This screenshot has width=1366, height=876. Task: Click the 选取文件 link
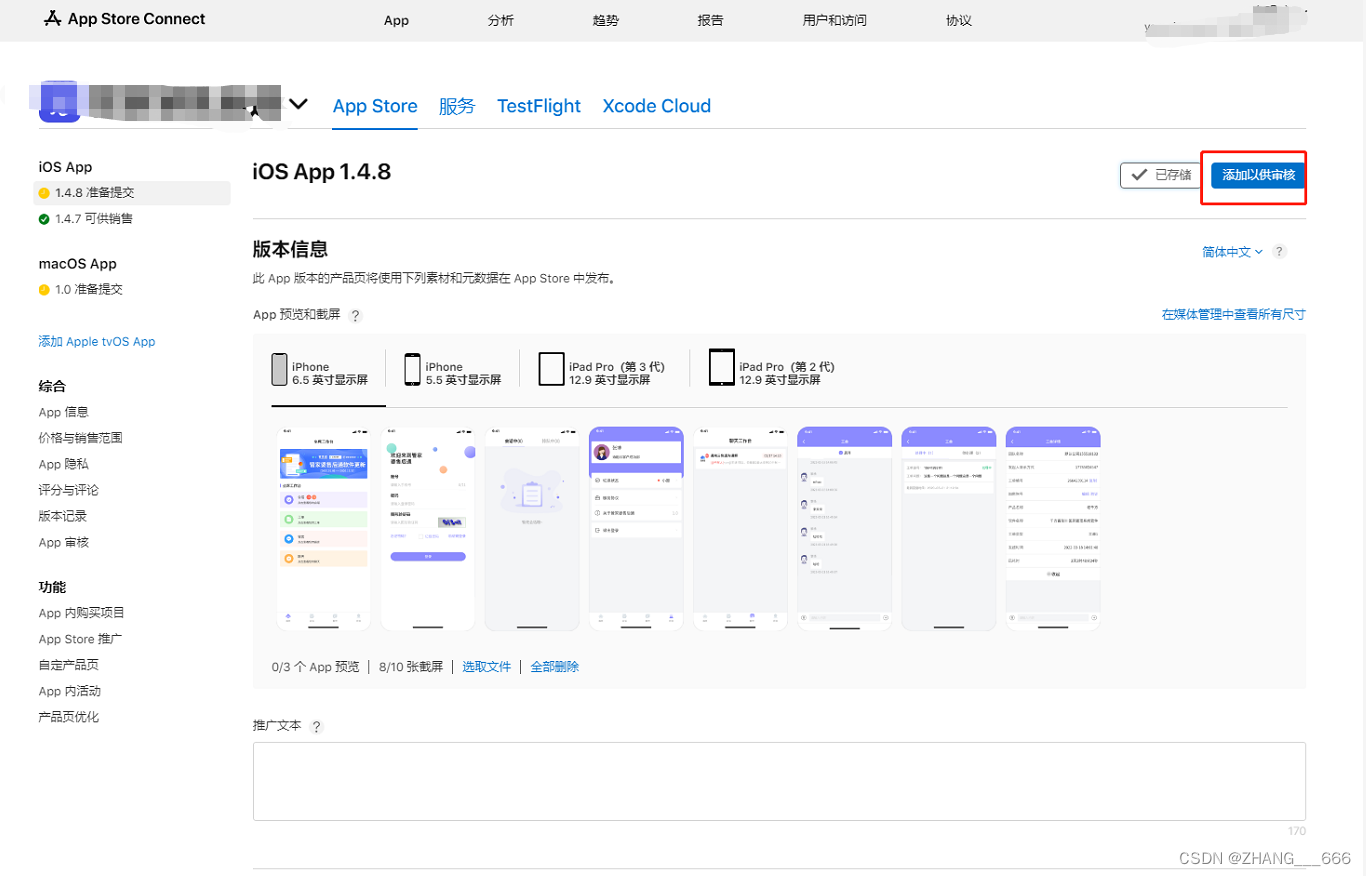pyautogui.click(x=487, y=666)
